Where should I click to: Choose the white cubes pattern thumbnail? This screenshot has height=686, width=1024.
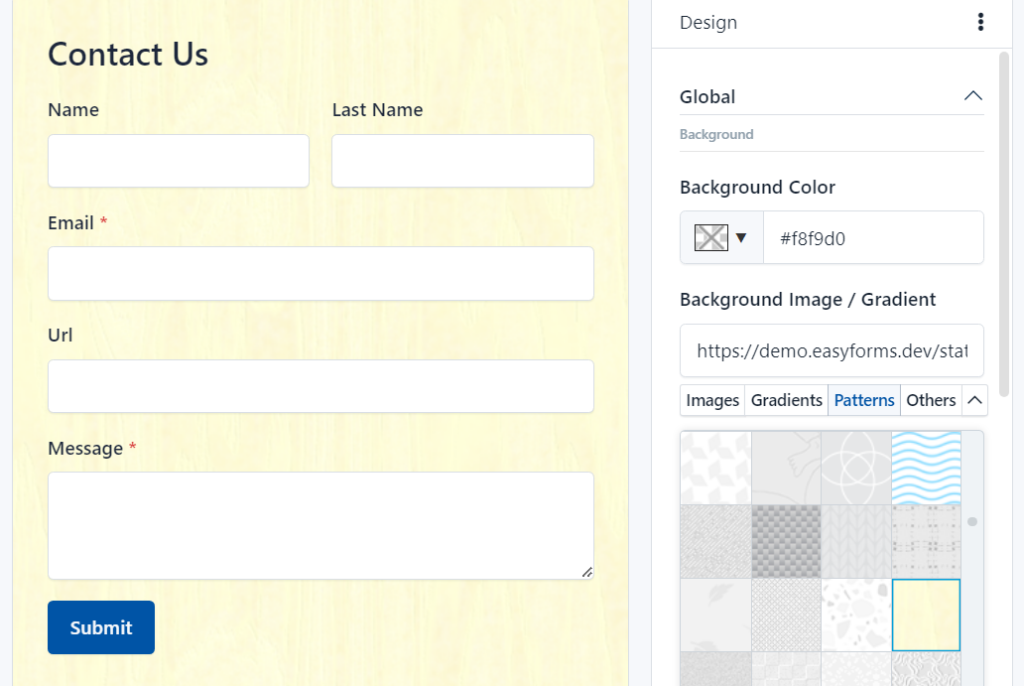716,468
